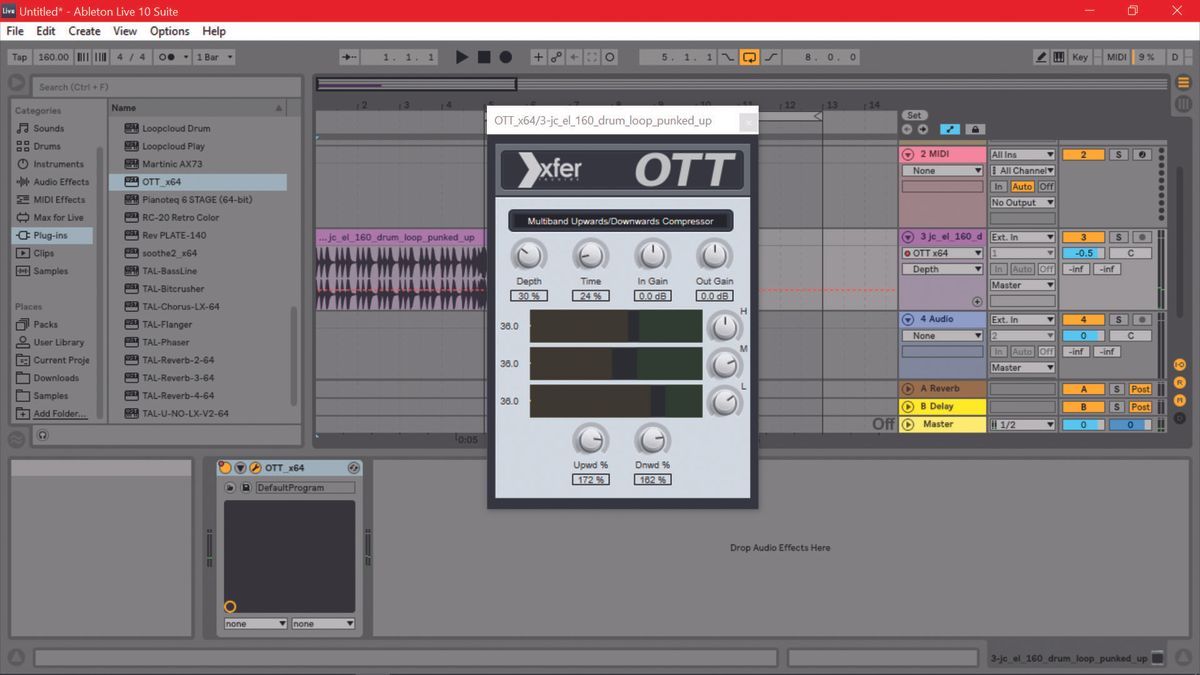1200x675 pixels.
Task: Select the Plug-ins category in browser
Action: tap(53, 236)
